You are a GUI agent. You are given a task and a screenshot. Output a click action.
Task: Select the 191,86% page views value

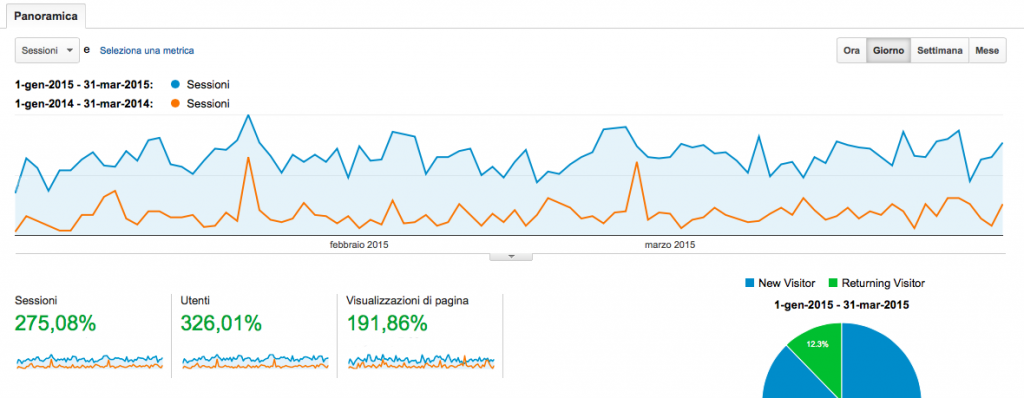coord(387,323)
